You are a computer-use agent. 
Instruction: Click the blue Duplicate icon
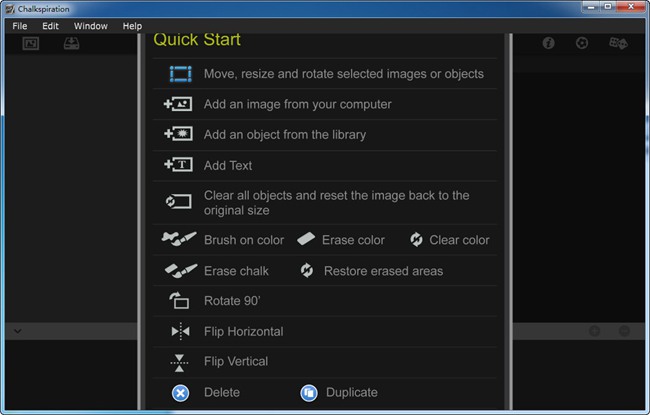(x=309, y=392)
